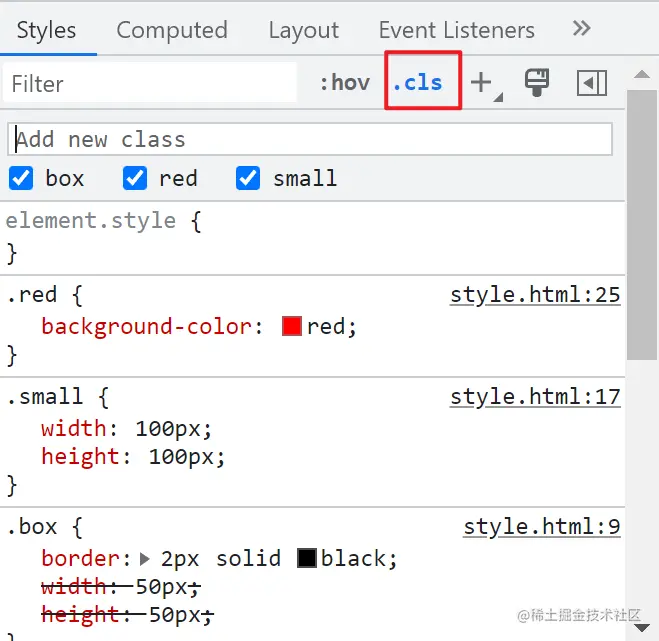The width and height of the screenshot is (659, 641).
Task: Expand the border shorthand triangle
Action: point(144,559)
